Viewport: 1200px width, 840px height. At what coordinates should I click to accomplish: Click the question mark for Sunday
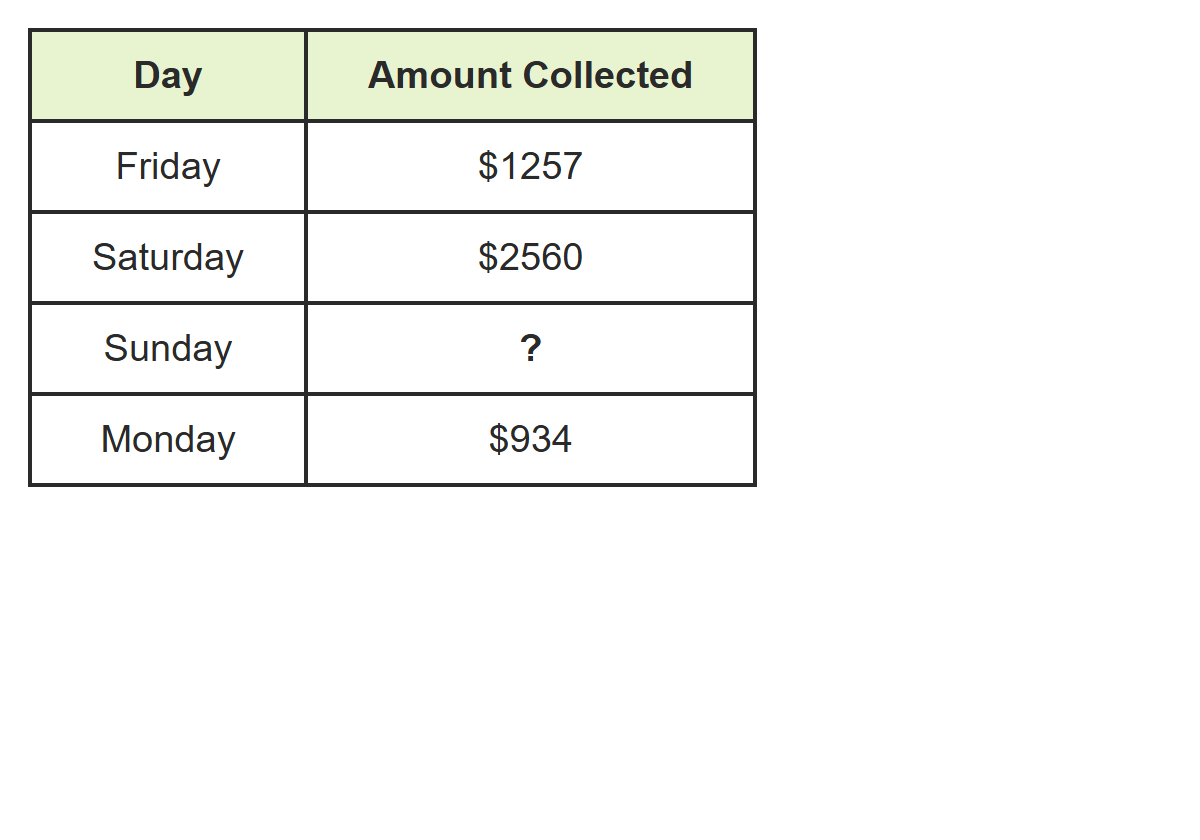tap(531, 348)
